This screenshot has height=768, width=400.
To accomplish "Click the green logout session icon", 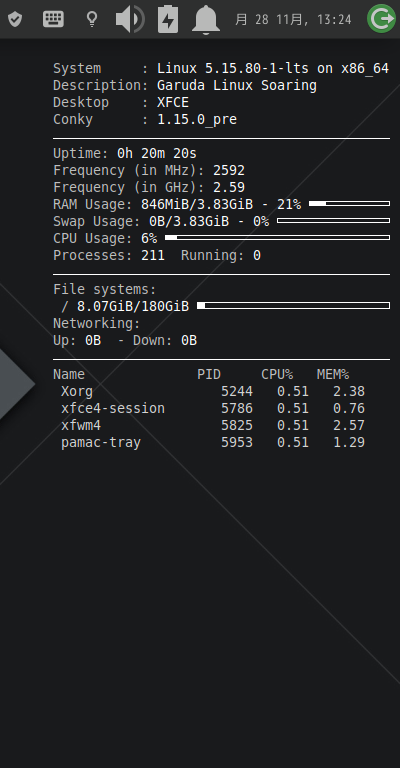I will 381,19.
